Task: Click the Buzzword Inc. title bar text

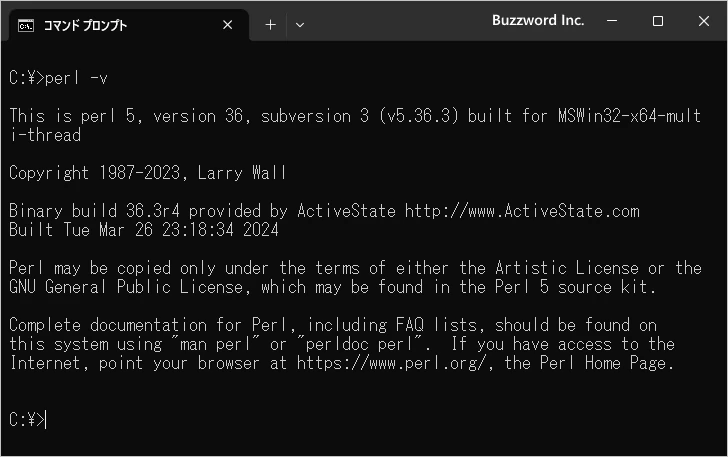Action: tap(538, 20)
